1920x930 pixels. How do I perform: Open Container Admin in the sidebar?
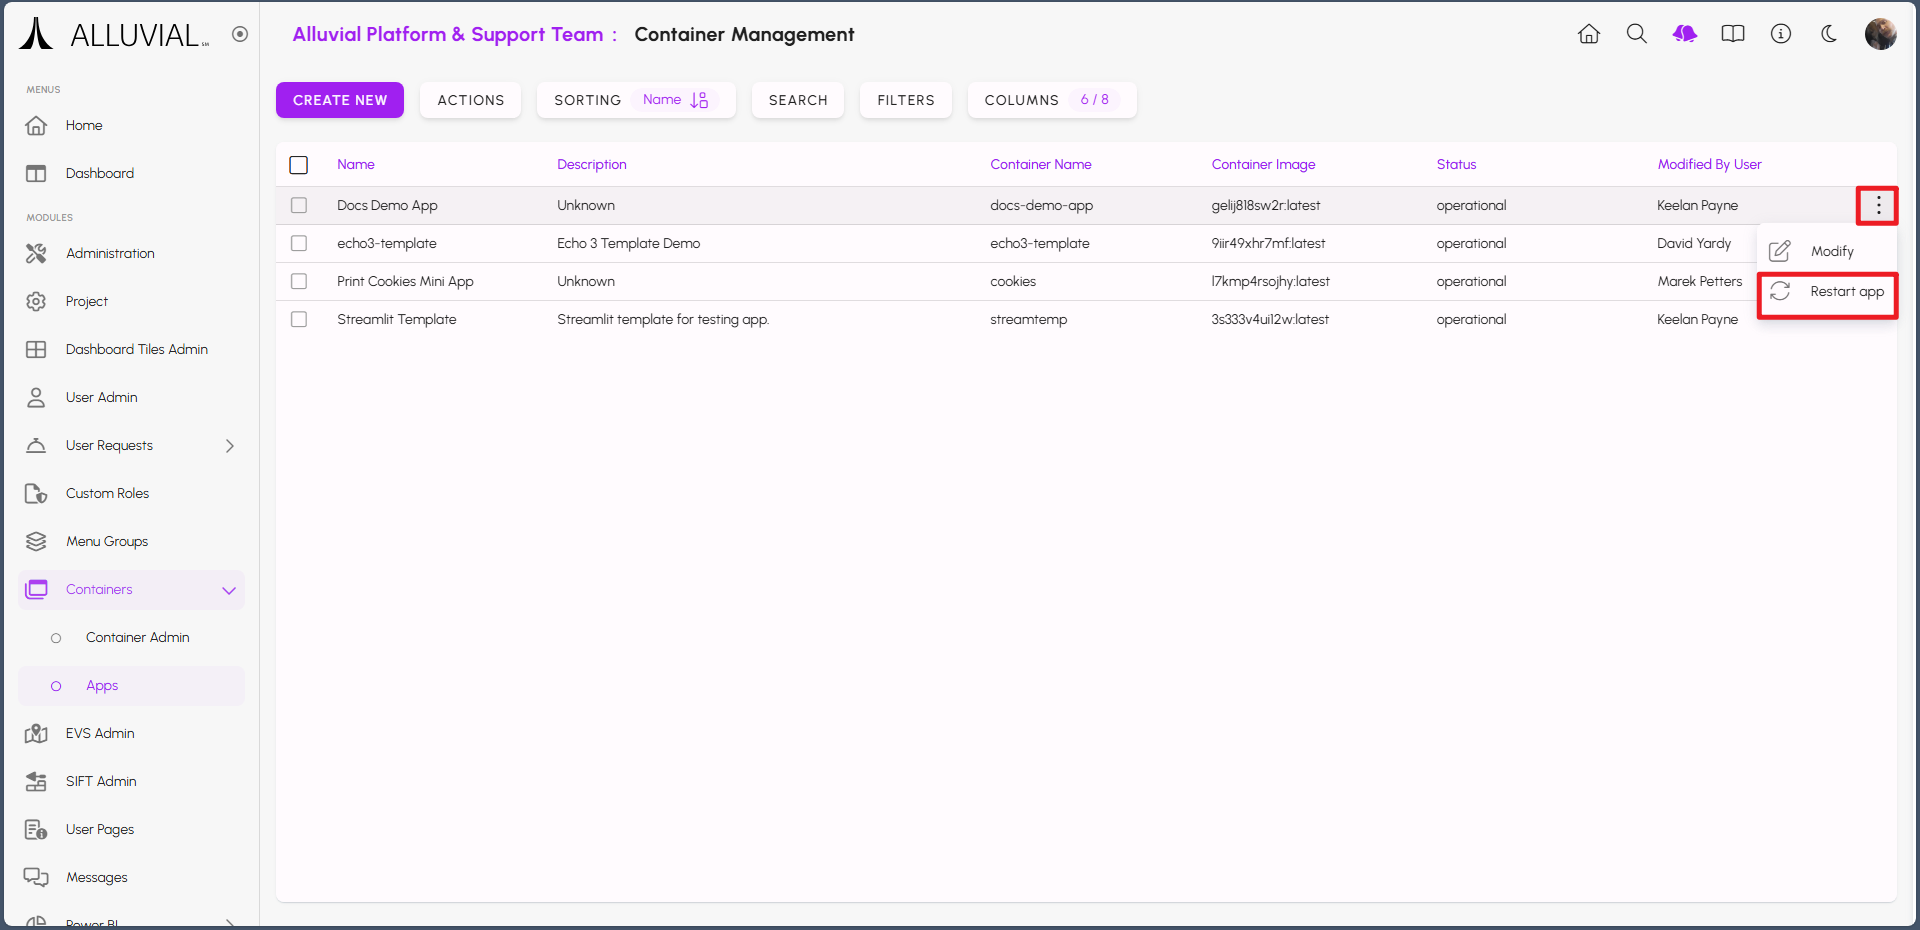point(137,638)
